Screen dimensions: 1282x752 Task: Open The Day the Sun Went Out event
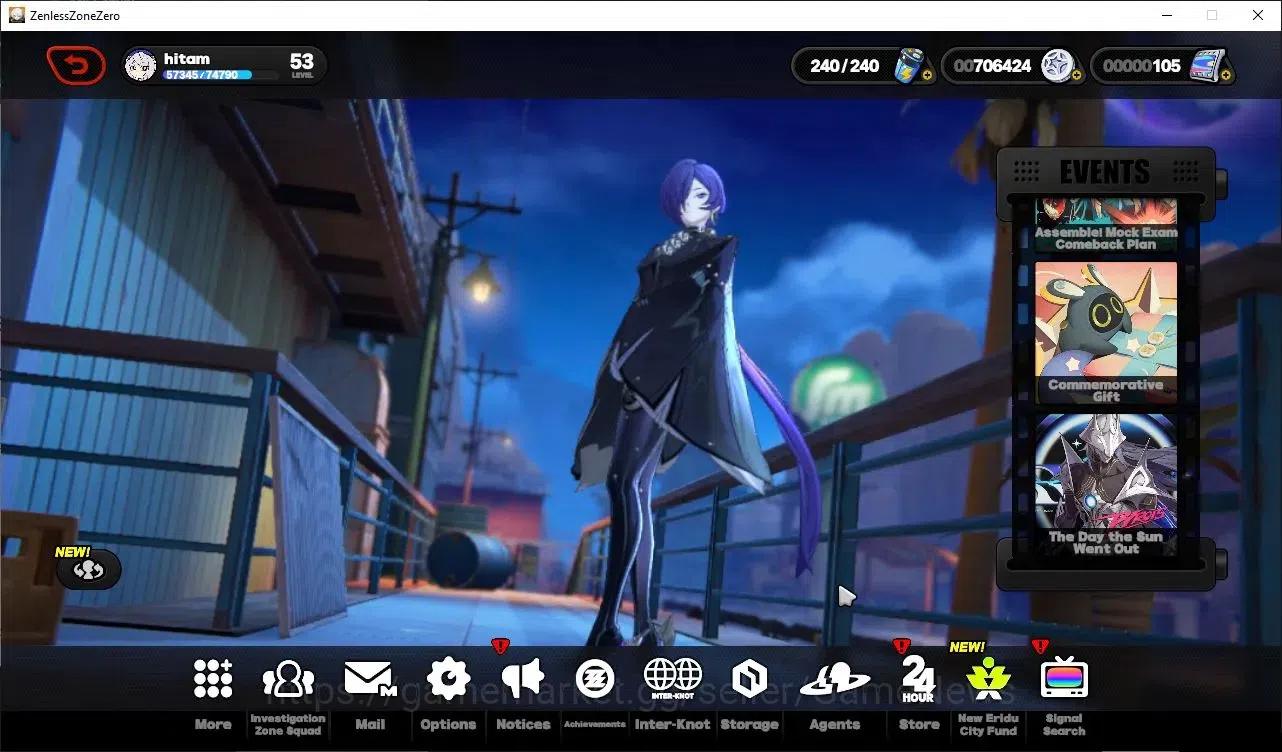1105,485
